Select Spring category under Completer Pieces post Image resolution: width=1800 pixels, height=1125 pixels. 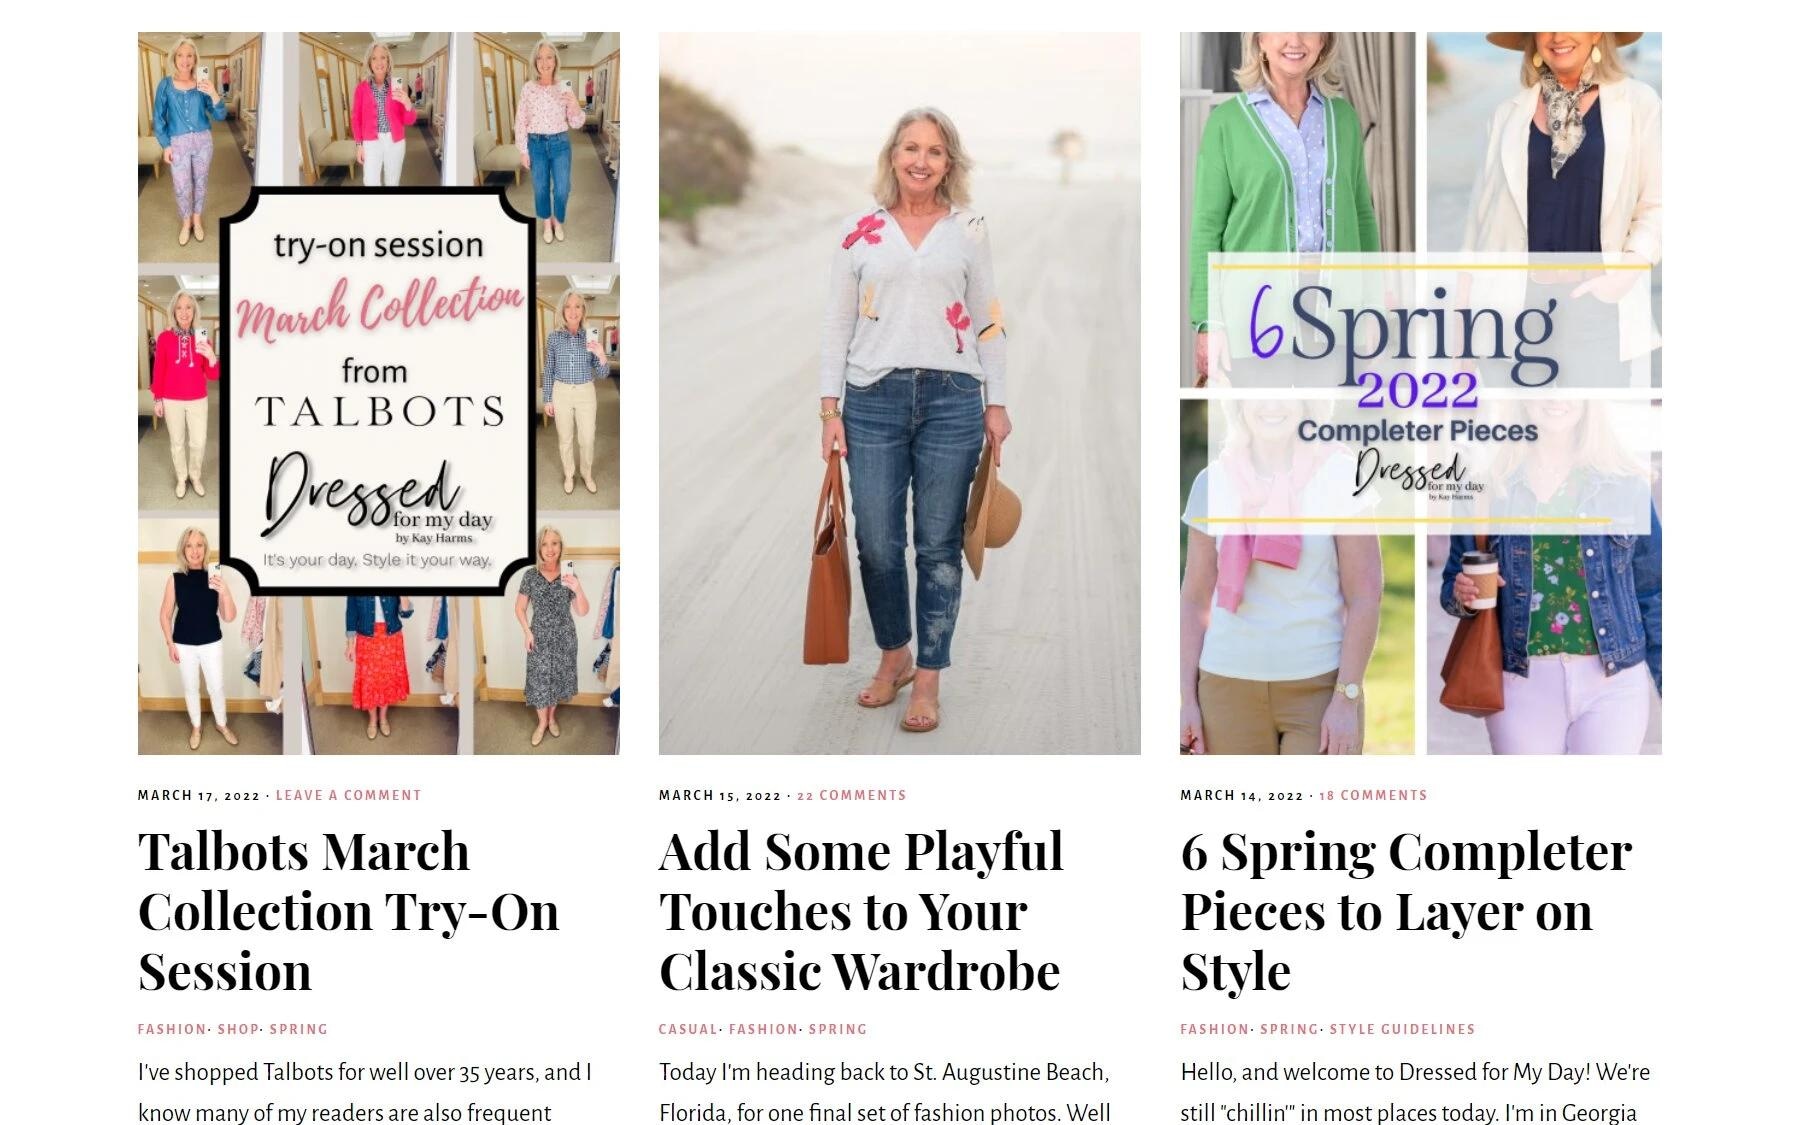(1289, 1029)
